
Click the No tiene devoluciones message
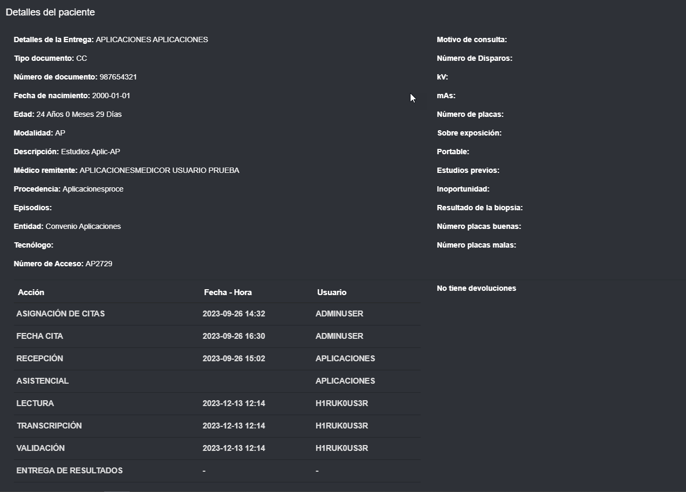tap(476, 288)
